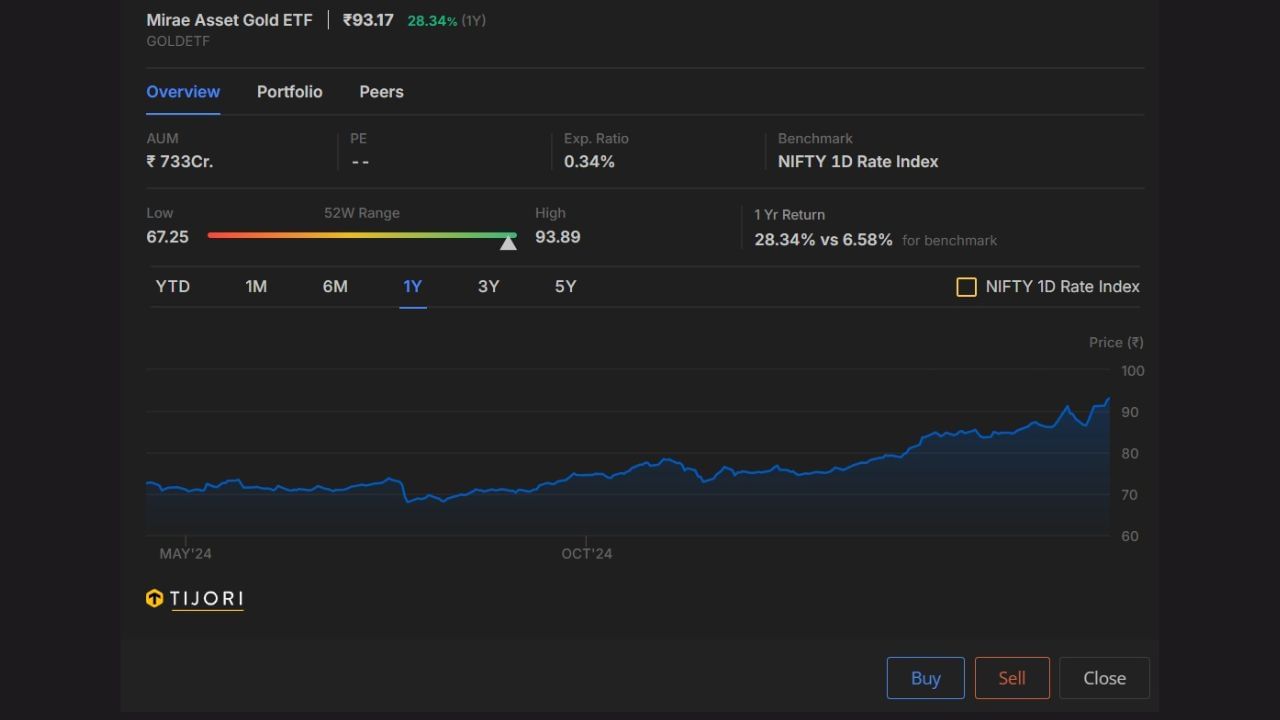Image resolution: width=1280 pixels, height=720 pixels.
Task: Click the Buy button
Action: [x=925, y=678]
